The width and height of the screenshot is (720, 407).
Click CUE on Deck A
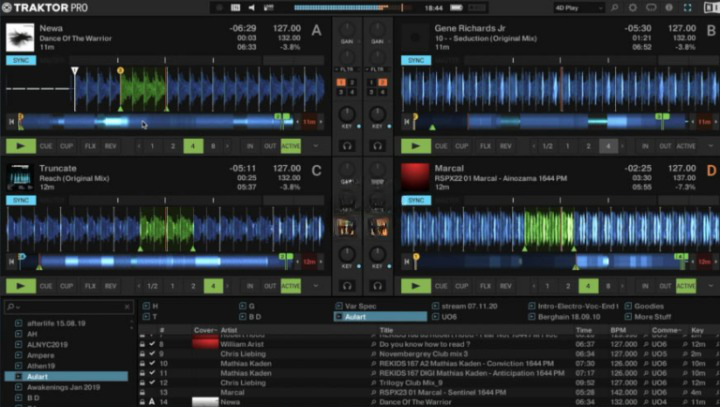click(x=46, y=146)
